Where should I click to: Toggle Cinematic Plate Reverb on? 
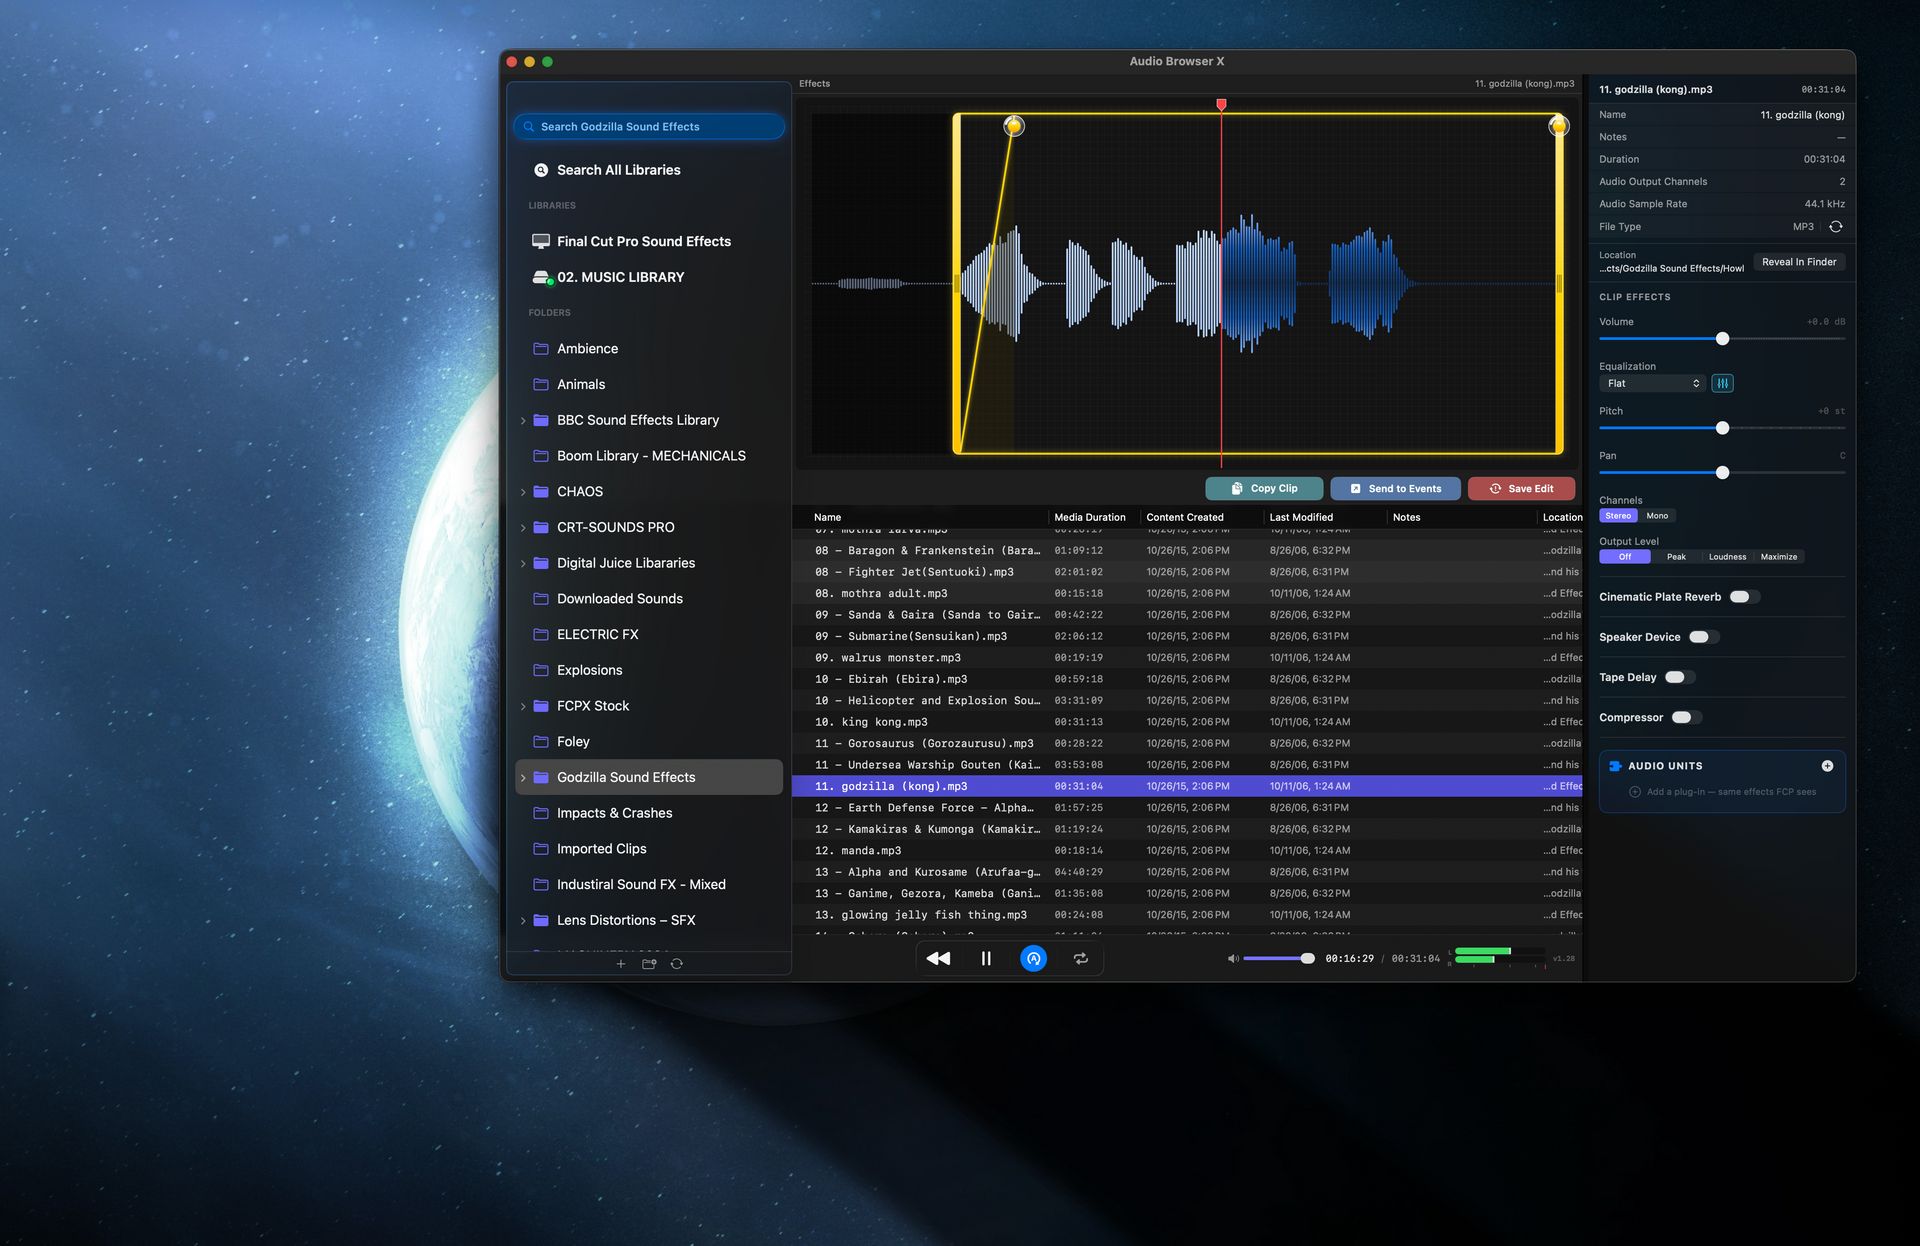click(x=1744, y=597)
